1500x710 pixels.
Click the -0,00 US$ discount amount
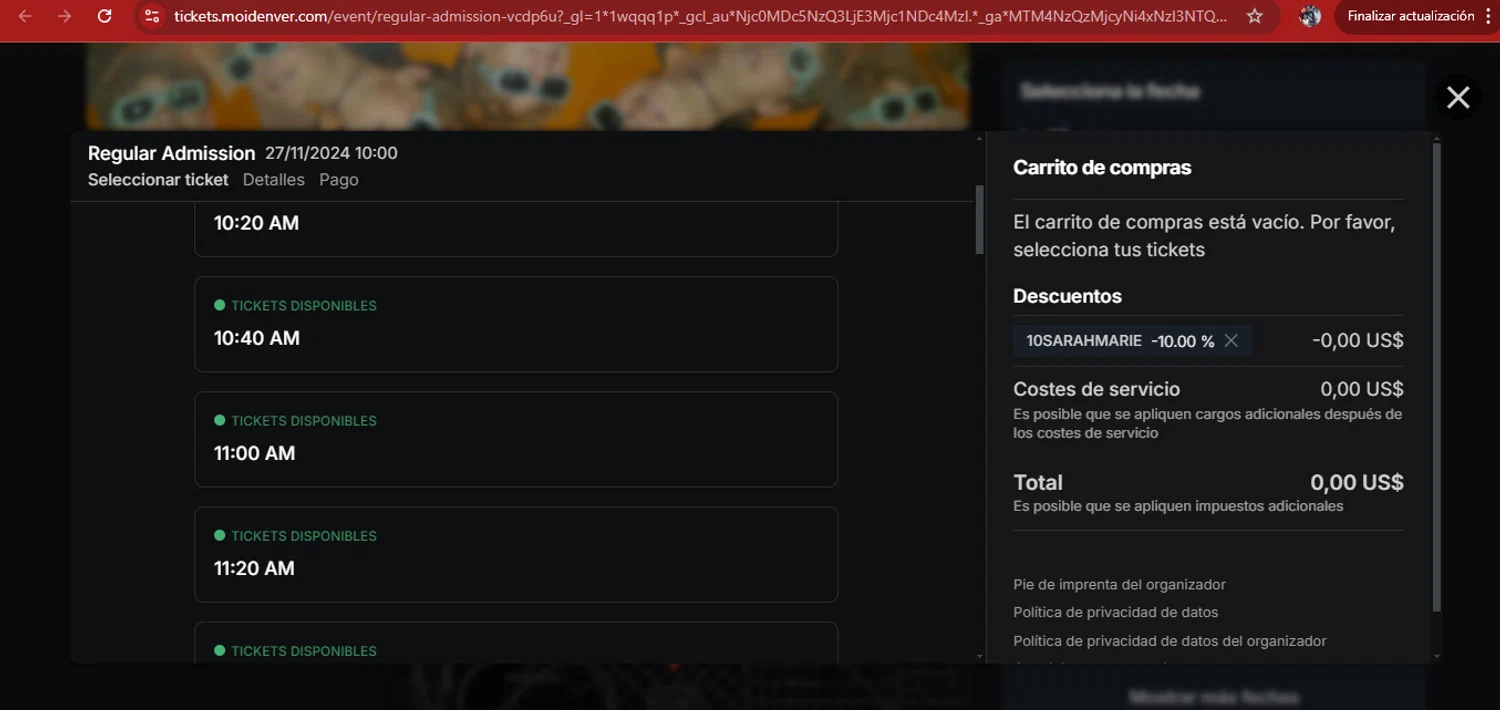tap(1357, 340)
